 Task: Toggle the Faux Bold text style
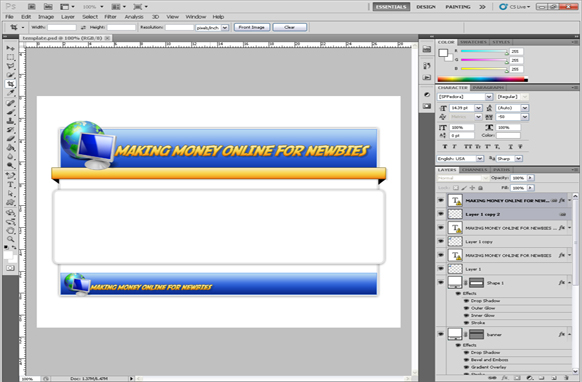coord(445,147)
